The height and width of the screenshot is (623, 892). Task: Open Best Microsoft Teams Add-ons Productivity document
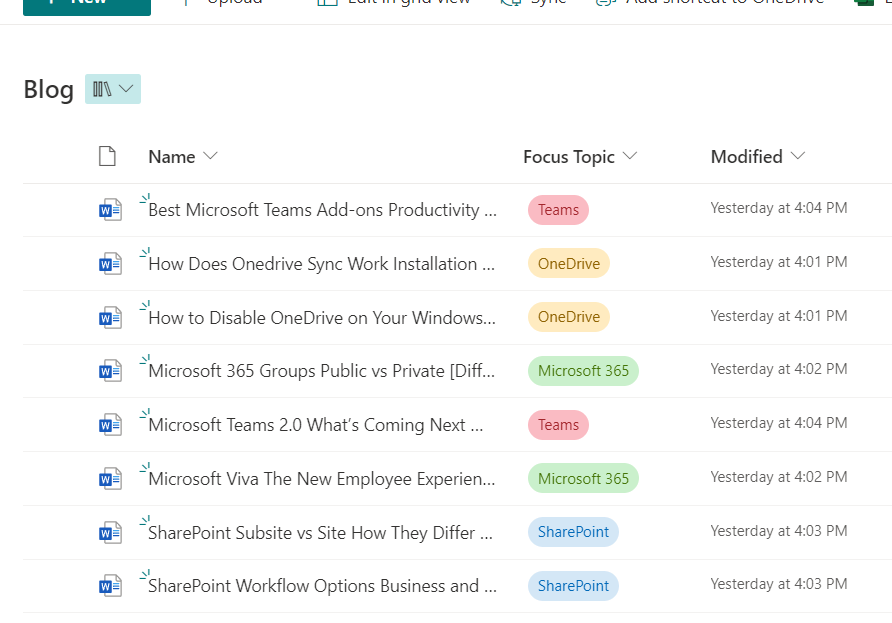[323, 210]
